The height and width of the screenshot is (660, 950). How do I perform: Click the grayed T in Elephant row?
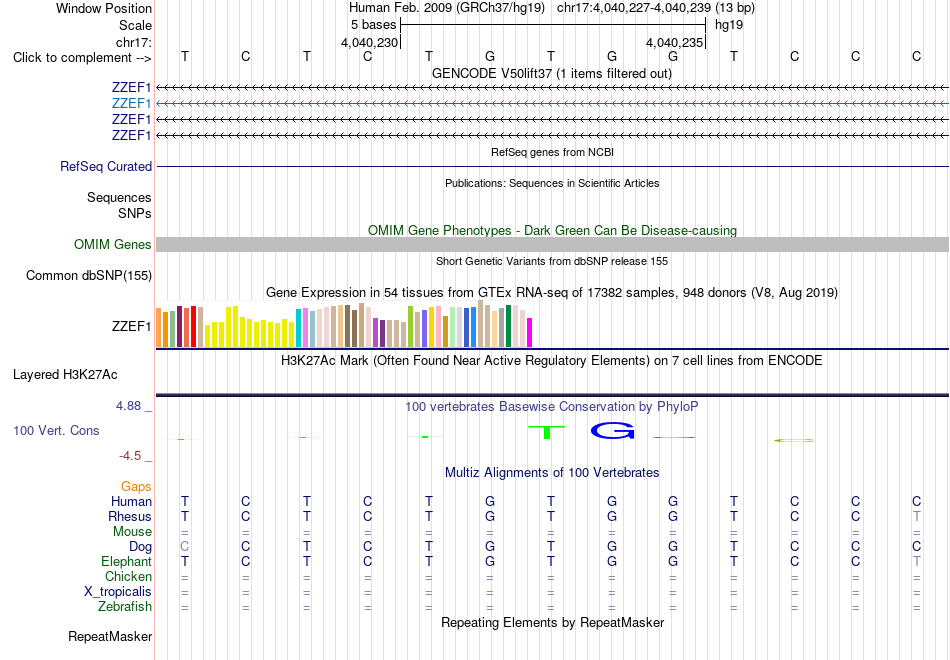point(917,561)
